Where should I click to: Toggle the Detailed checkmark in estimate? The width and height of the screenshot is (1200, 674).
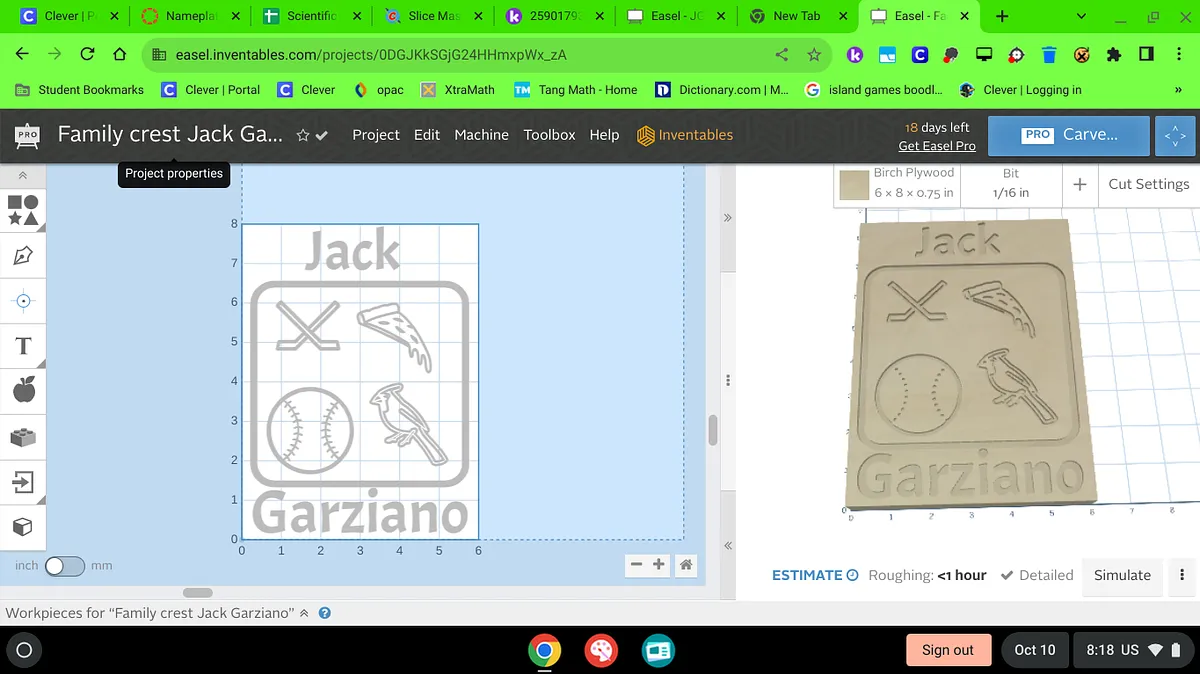(x=1008, y=575)
